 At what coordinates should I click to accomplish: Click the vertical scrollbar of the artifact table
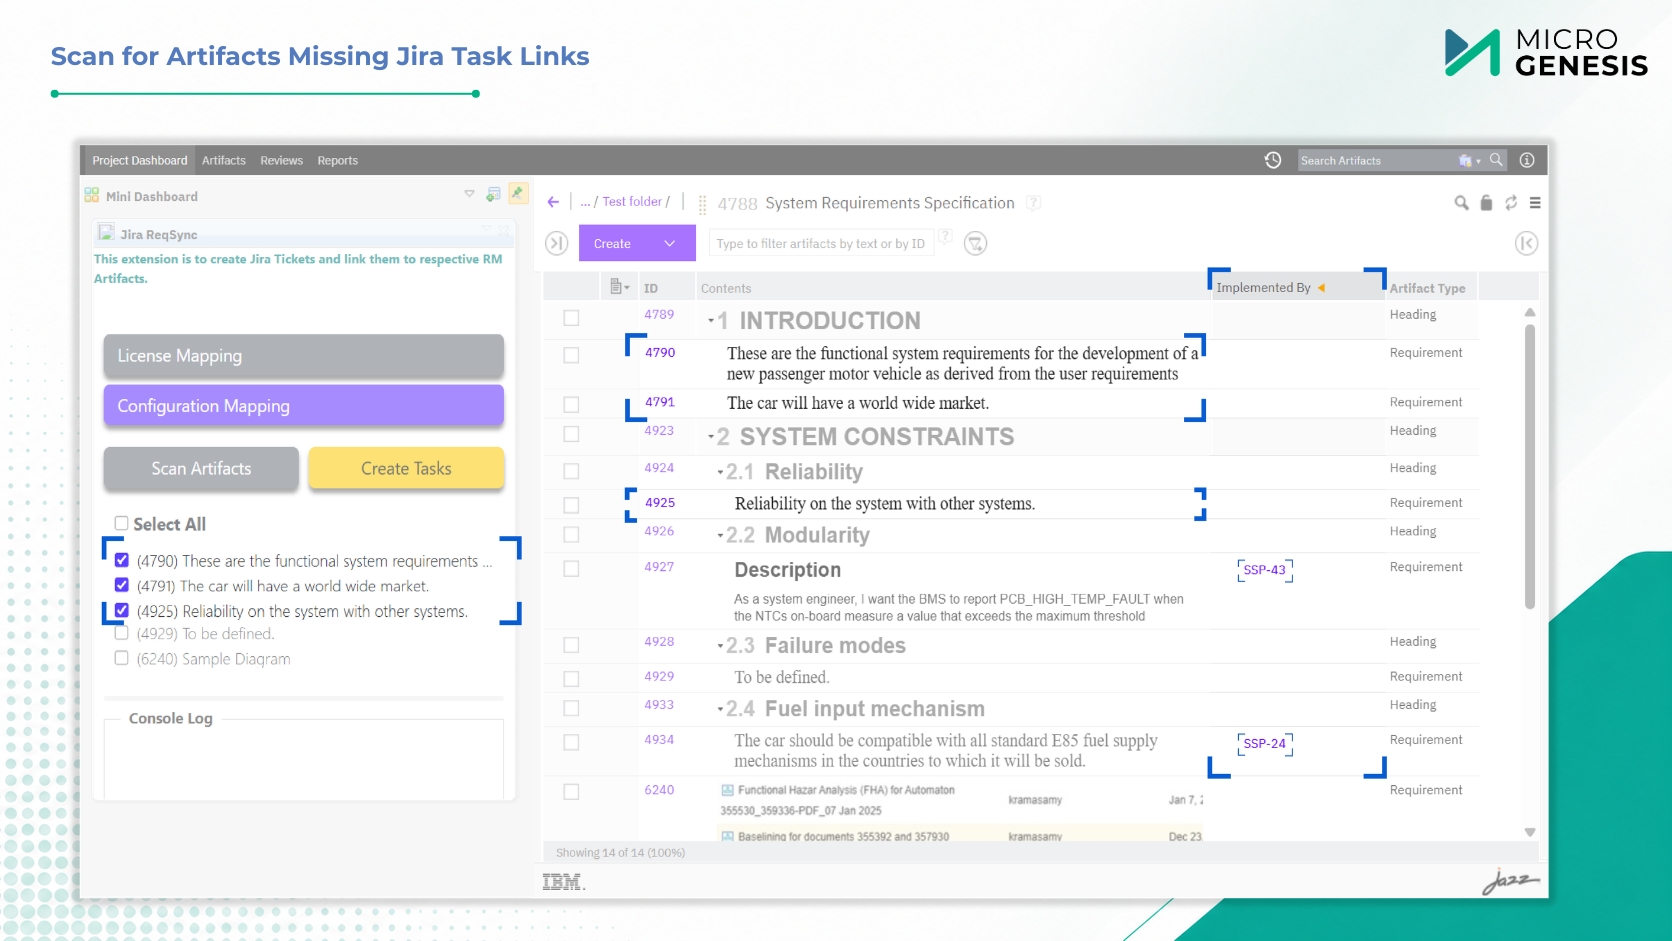(1530, 465)
